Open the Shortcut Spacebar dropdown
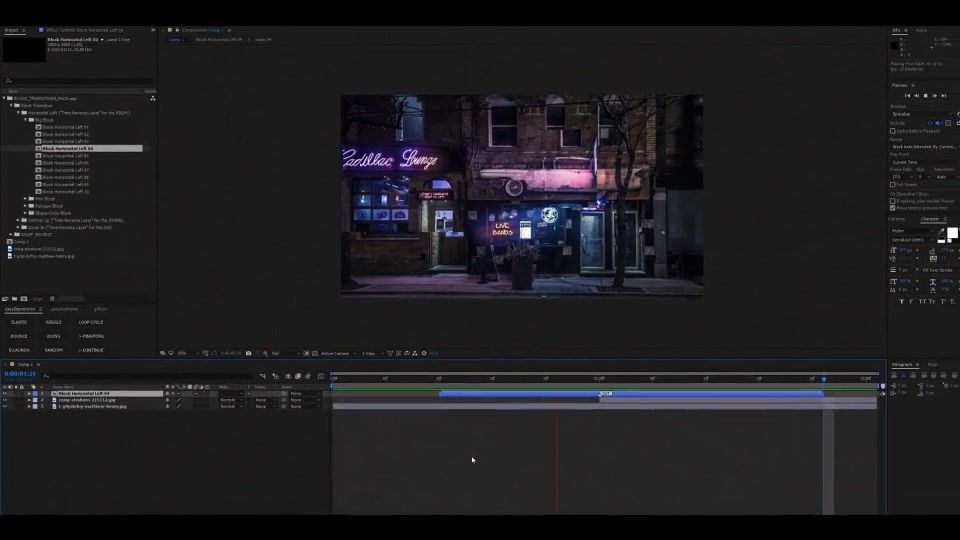This screenshot has height=540, width=960. (921, 114)
